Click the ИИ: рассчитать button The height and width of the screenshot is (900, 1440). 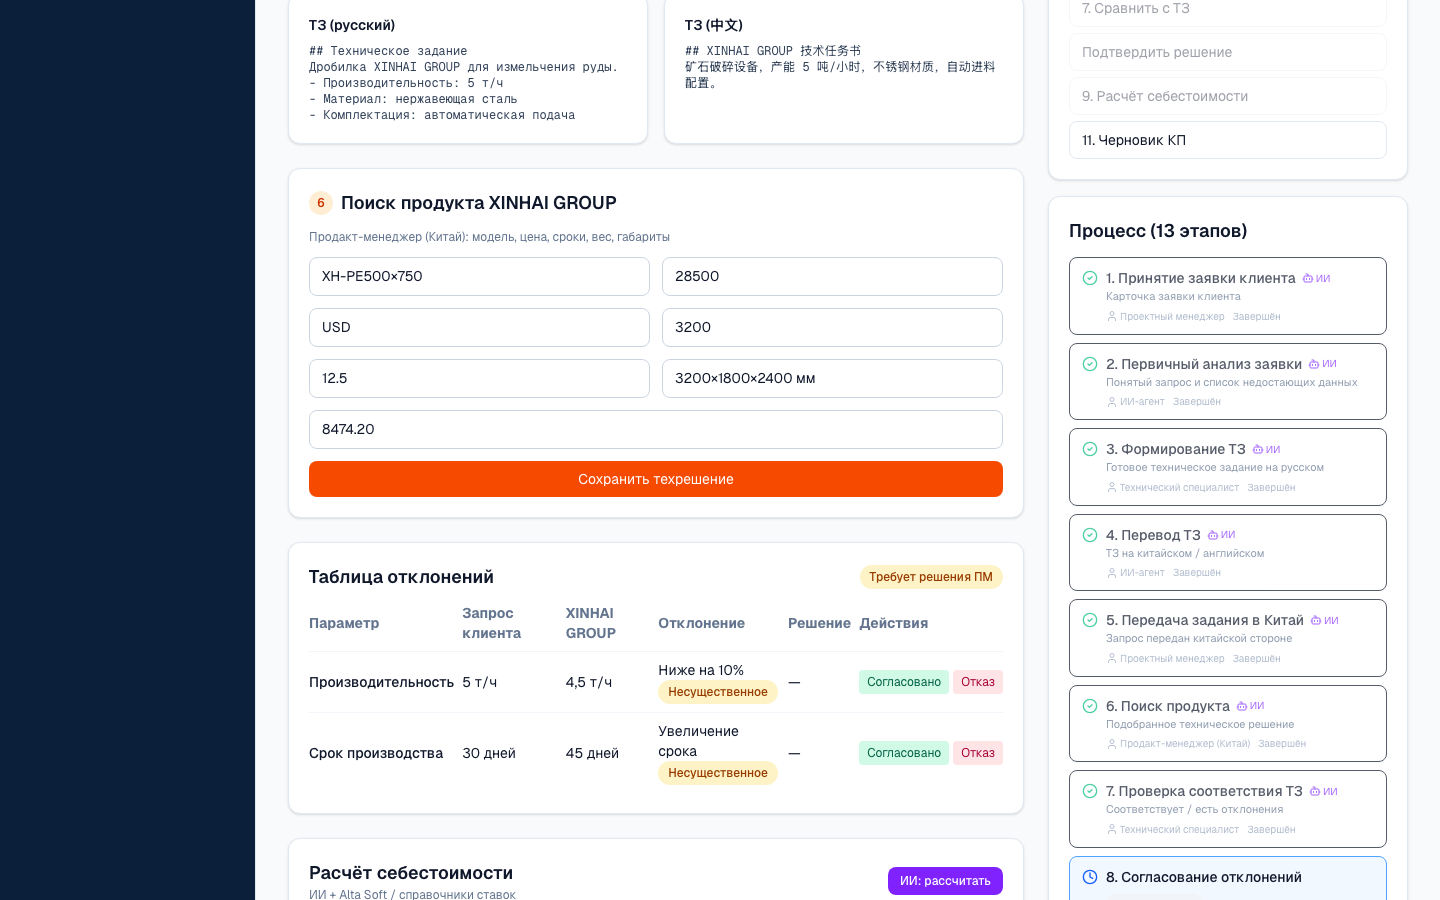(945, 881)
